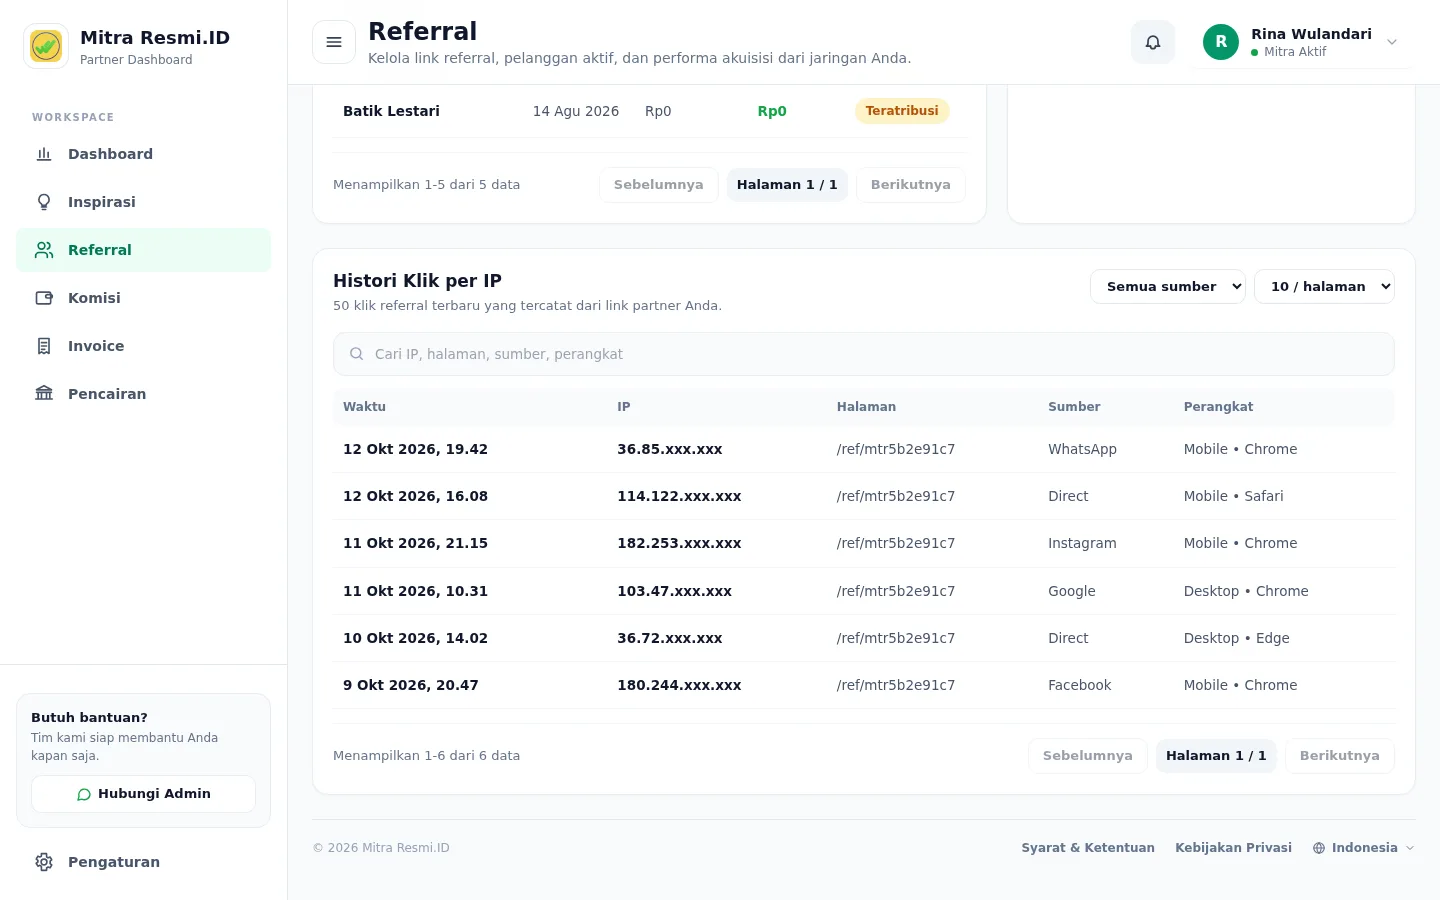This screenshot has height=900, width=1440.
Task: Open the Syarat & Ketentuan link
Action: [1088, 848]
